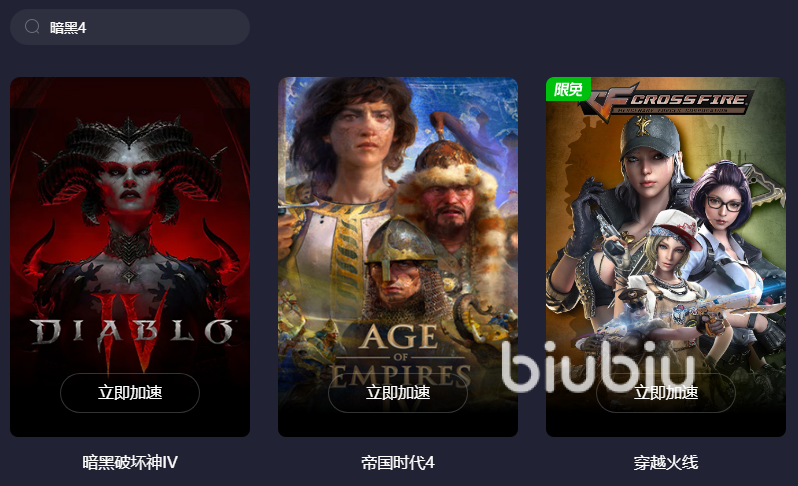Open the 帝国时代4 title link
The height and width of the screenshot is (486, 798).
(x=398, y=462)
